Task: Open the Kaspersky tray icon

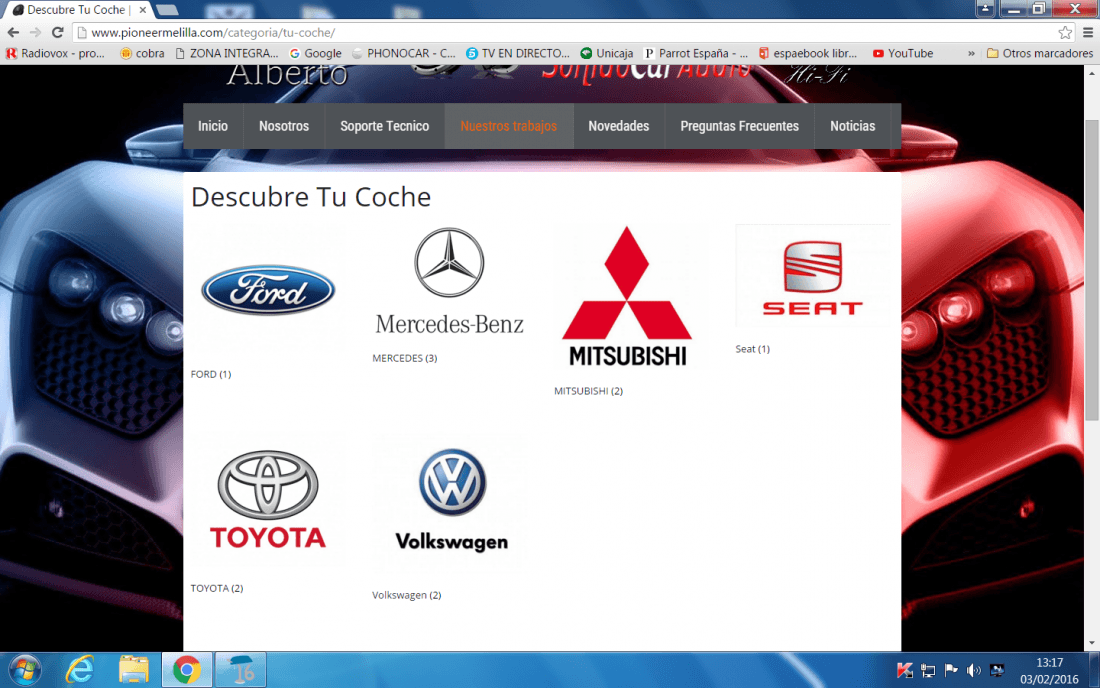Action: pyautogui.click(x=905, y=670)
